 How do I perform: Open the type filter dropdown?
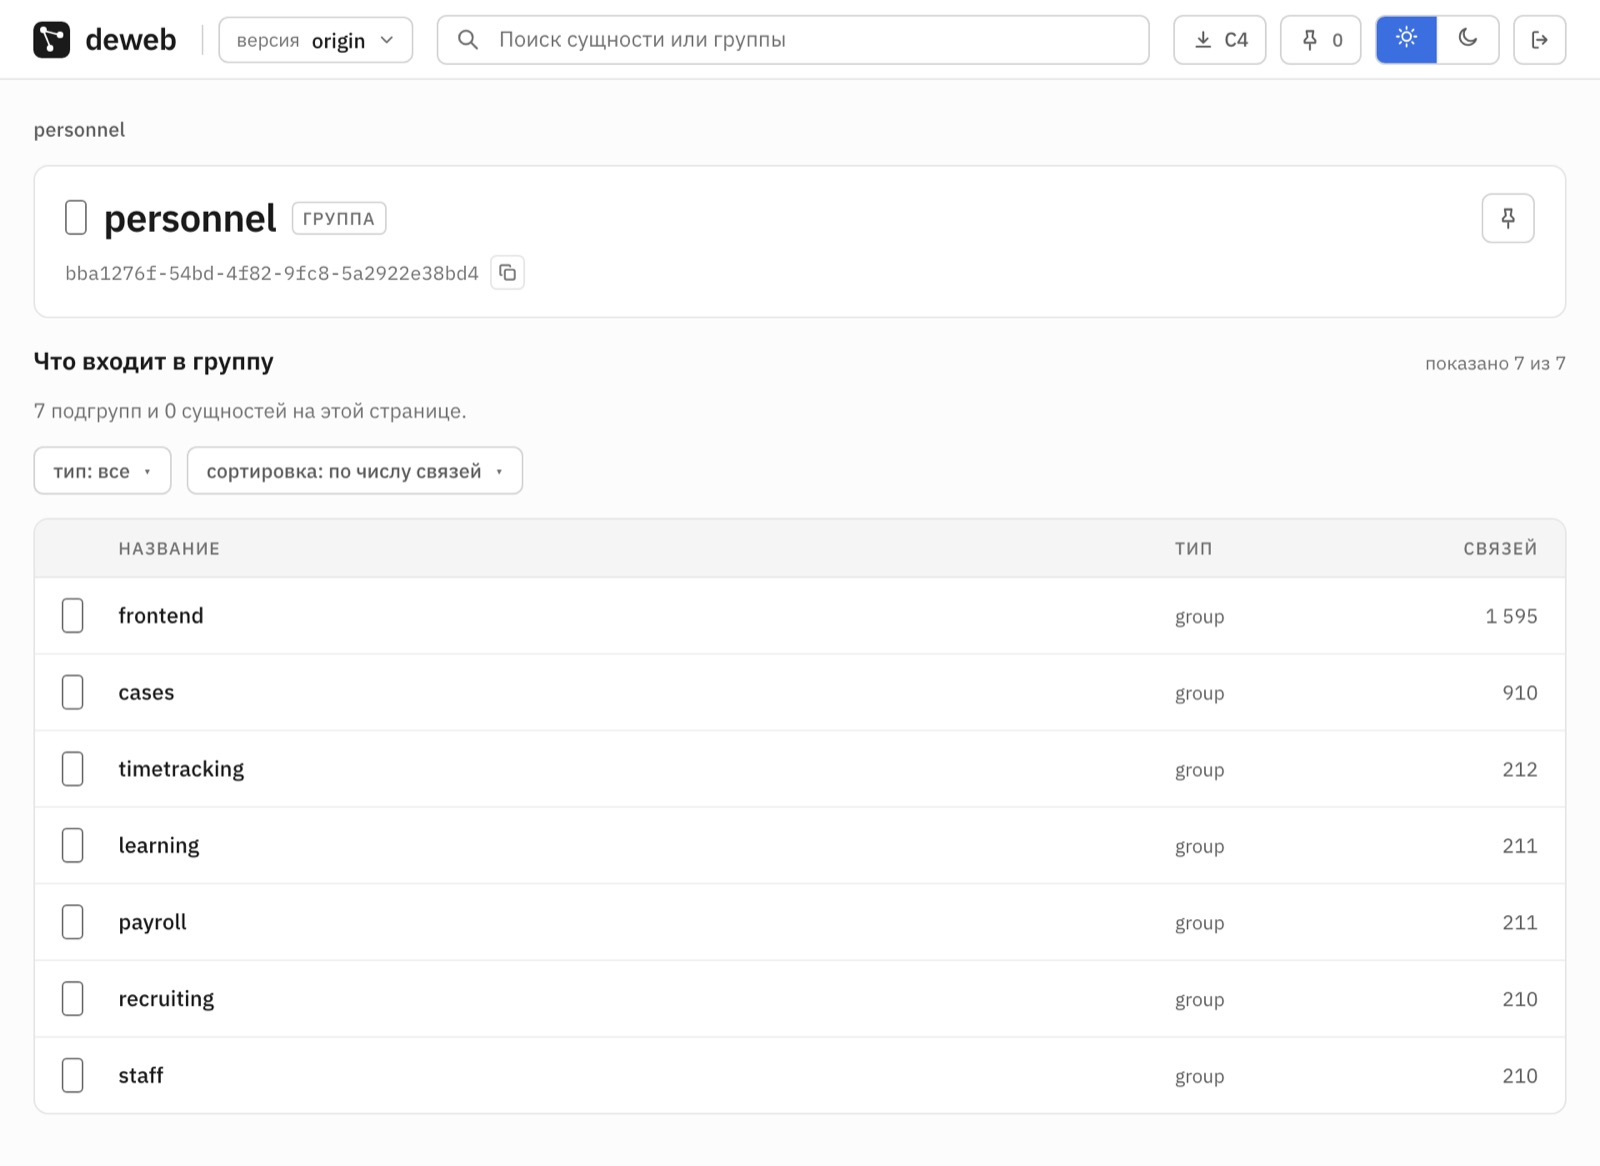[103, 471]
